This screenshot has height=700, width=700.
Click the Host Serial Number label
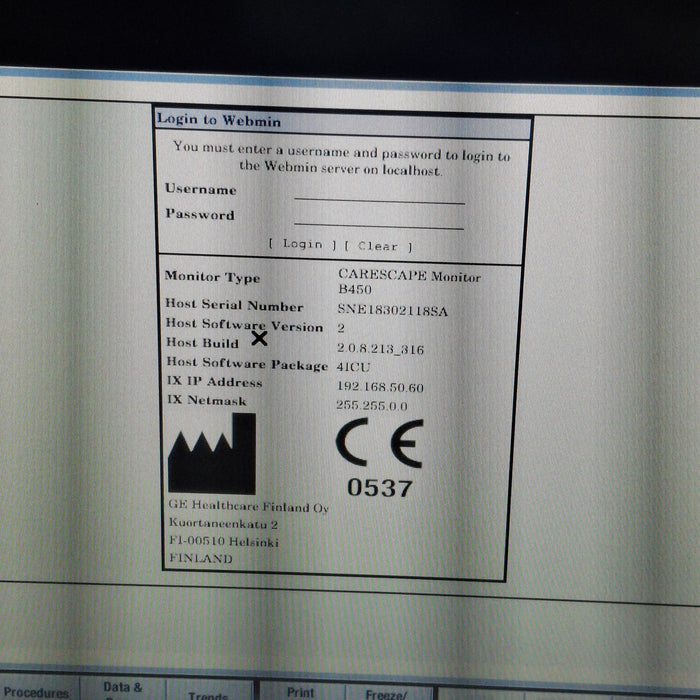point(234,305)
